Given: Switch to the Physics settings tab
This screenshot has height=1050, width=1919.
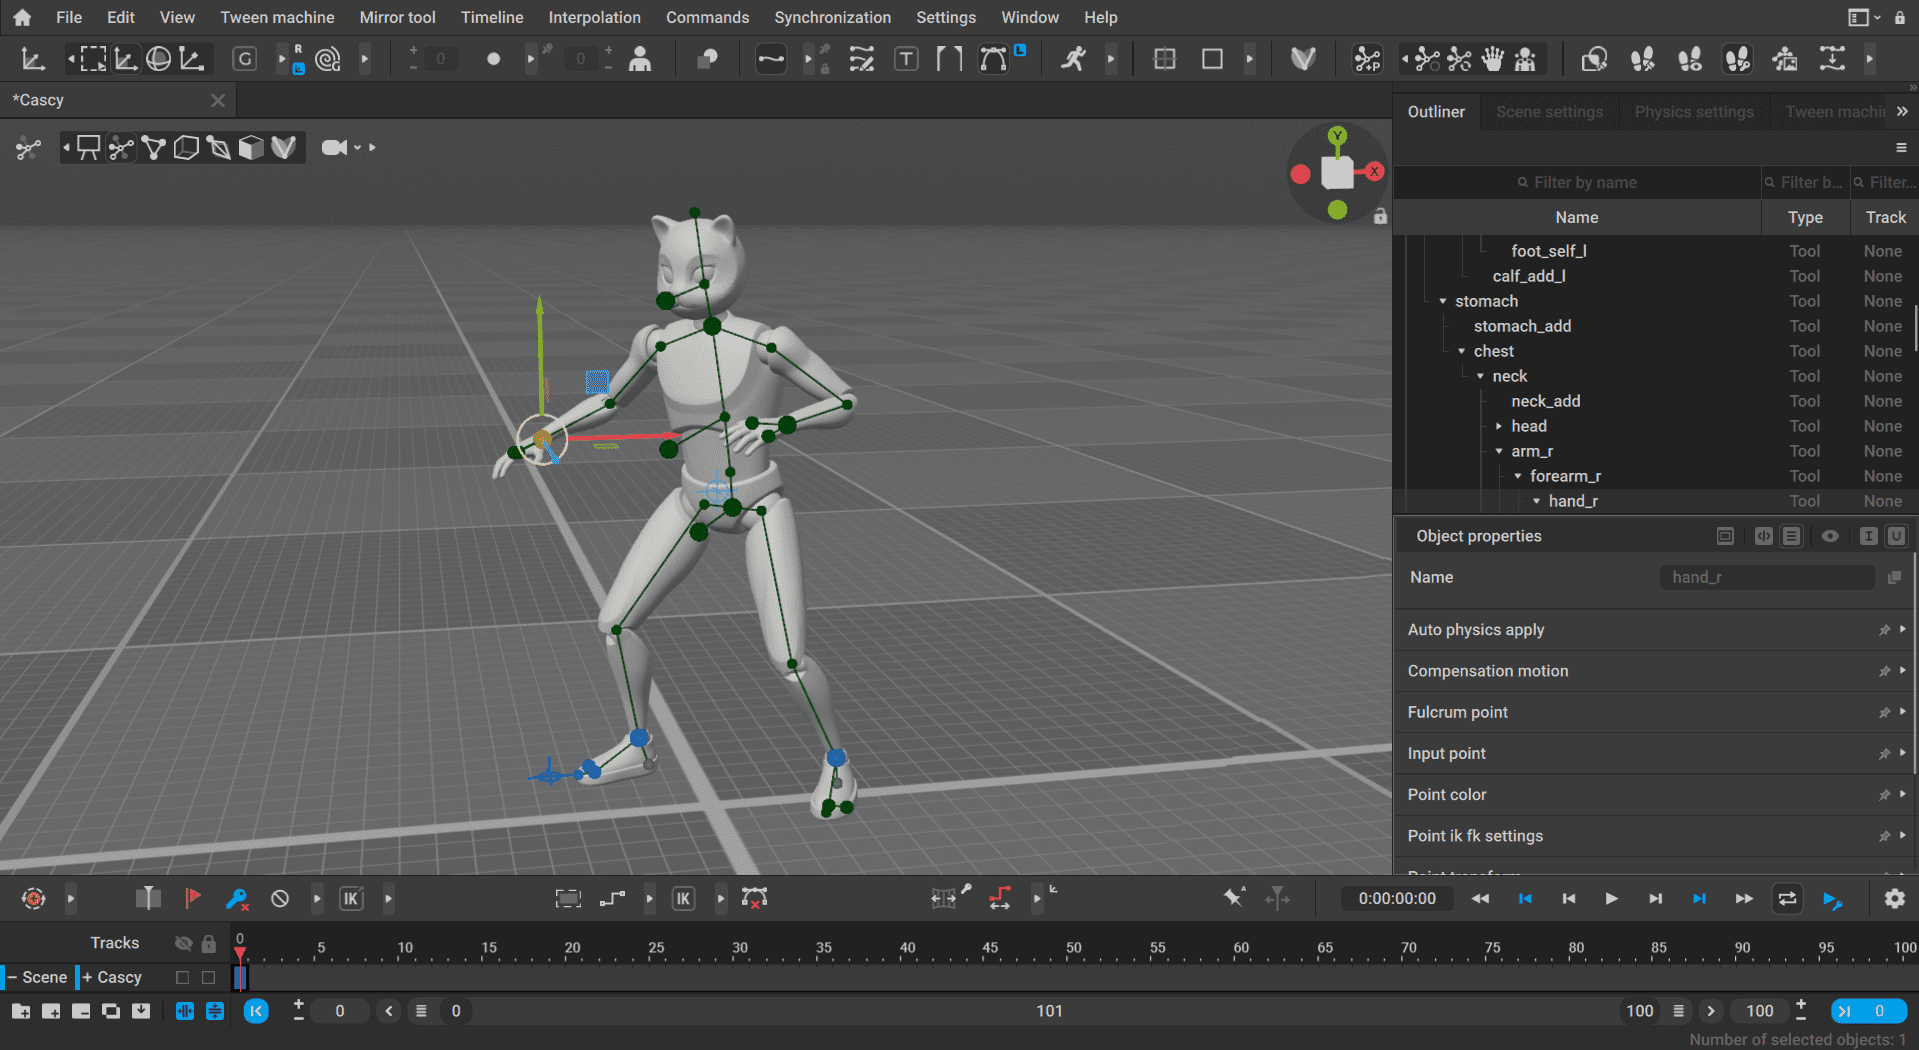Looking at the screenshot, I should (1693, 111).
